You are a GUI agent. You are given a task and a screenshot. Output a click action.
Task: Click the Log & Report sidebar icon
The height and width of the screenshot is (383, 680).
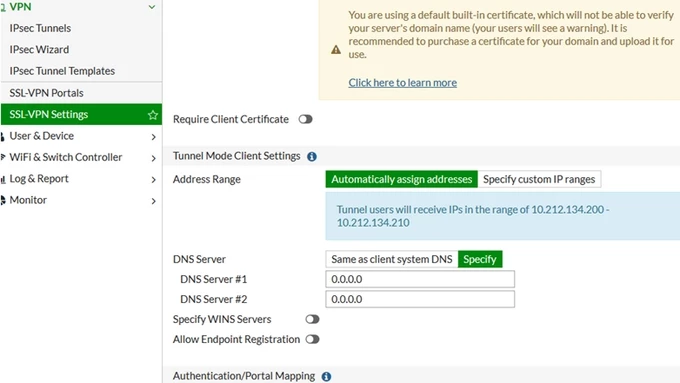pos(3,179)
